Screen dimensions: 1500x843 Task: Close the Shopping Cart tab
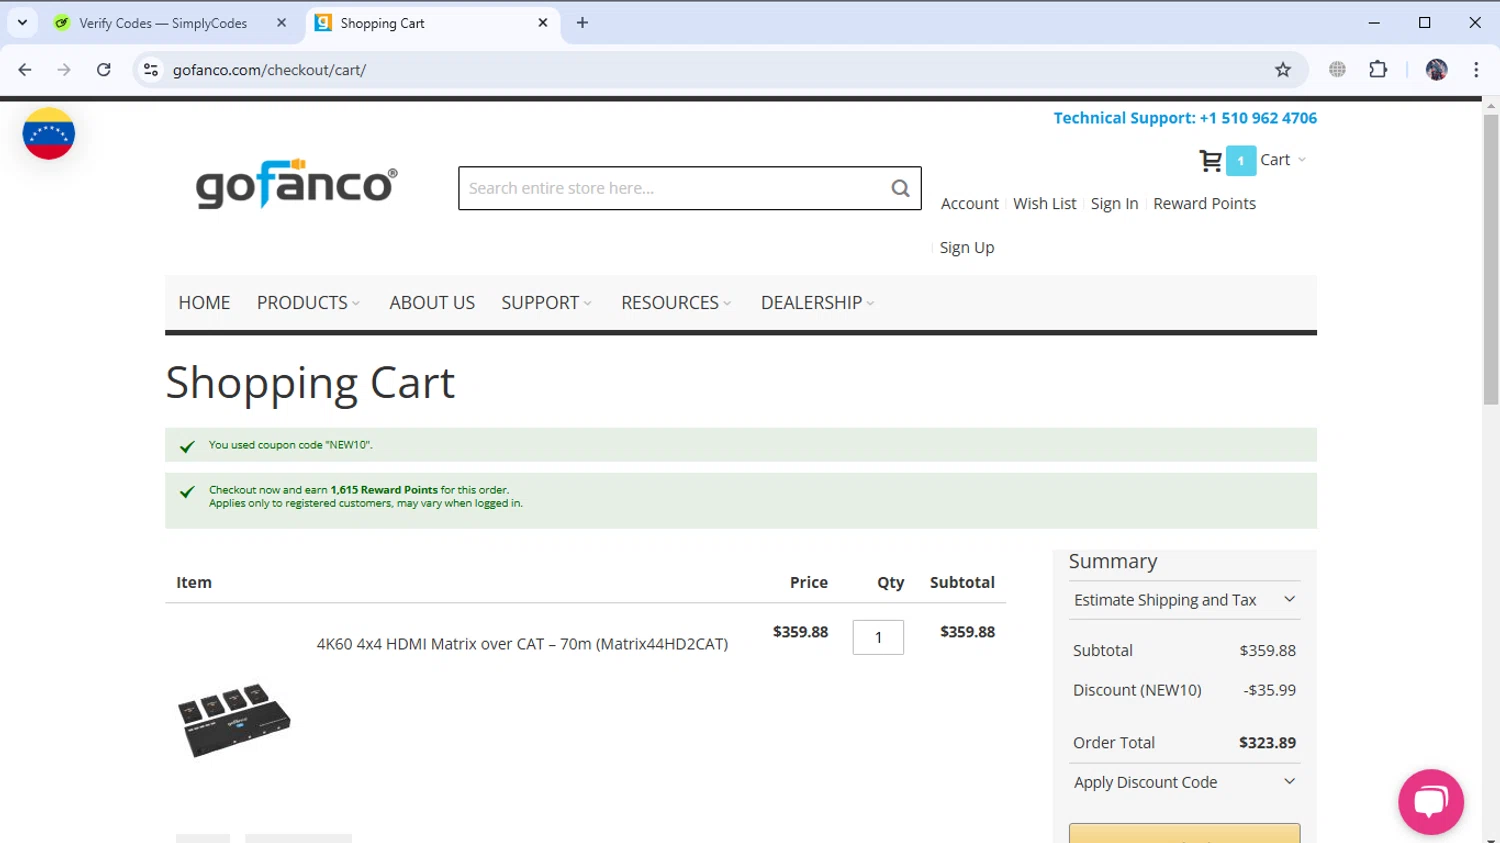tap(543, 22)
